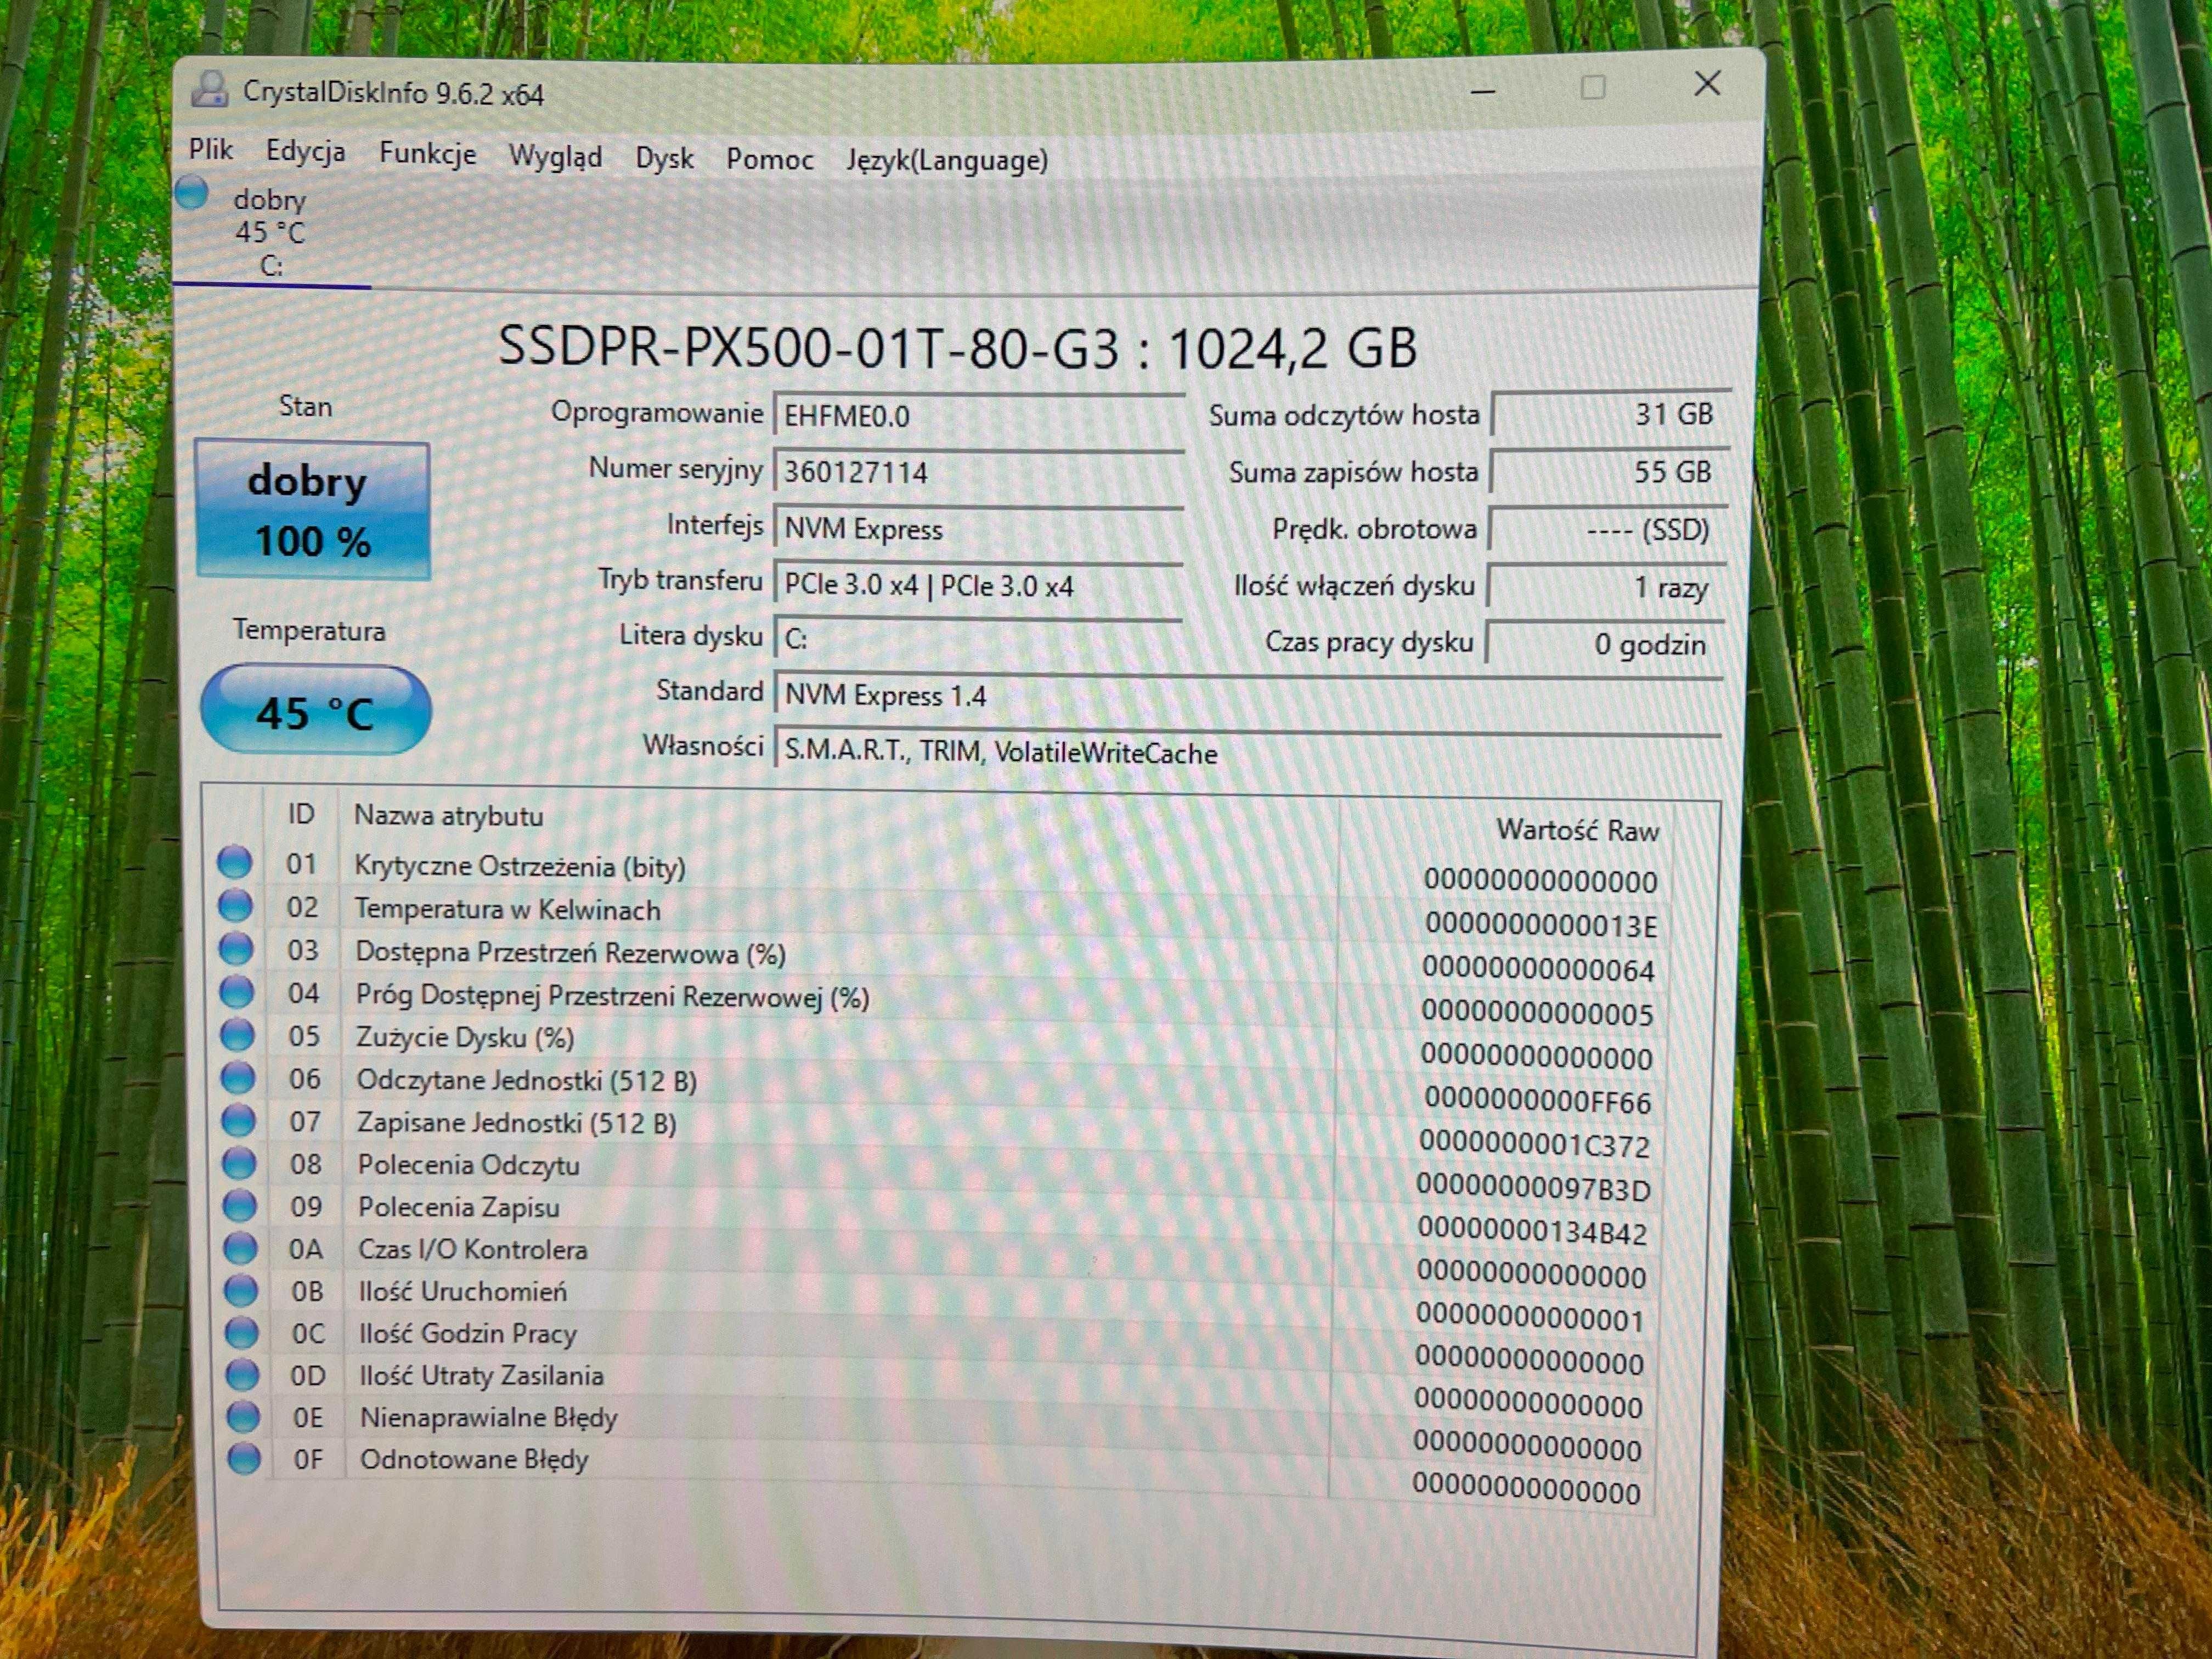Click the serial number field 360127114

coord(979,472)
